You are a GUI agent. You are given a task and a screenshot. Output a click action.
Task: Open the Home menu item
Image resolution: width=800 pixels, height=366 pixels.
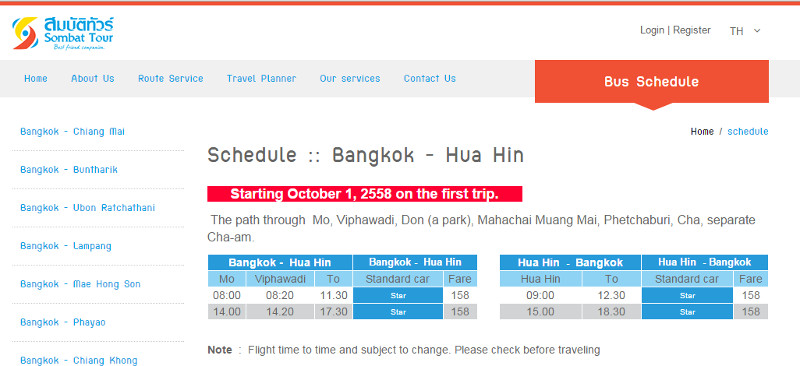pos(36,79)
